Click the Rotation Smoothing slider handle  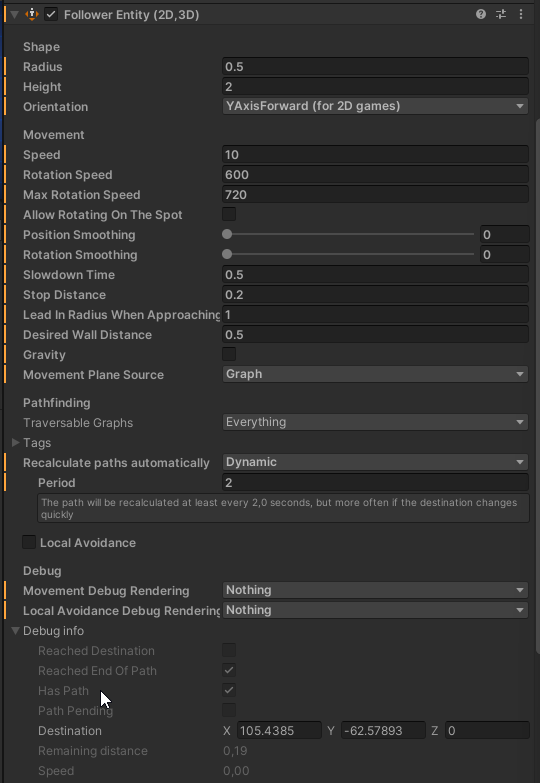click(227, 254)
